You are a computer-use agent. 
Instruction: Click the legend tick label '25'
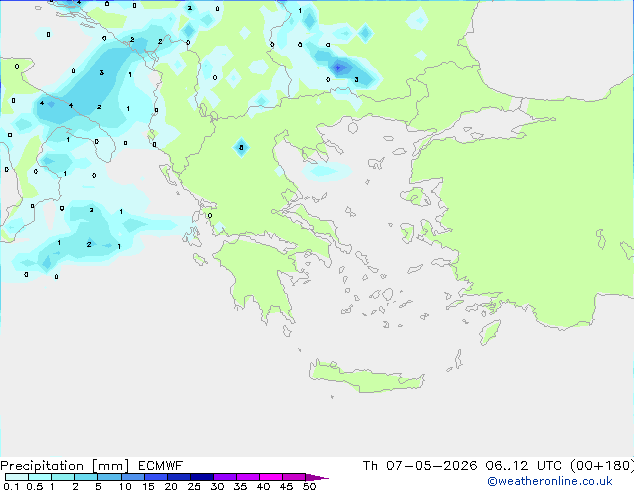click(194, 486)
